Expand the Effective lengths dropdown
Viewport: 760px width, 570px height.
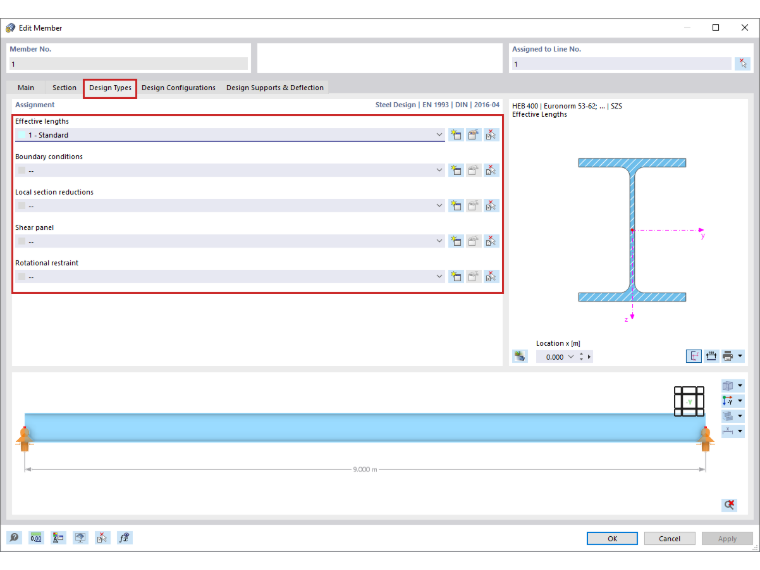point(439,135)
